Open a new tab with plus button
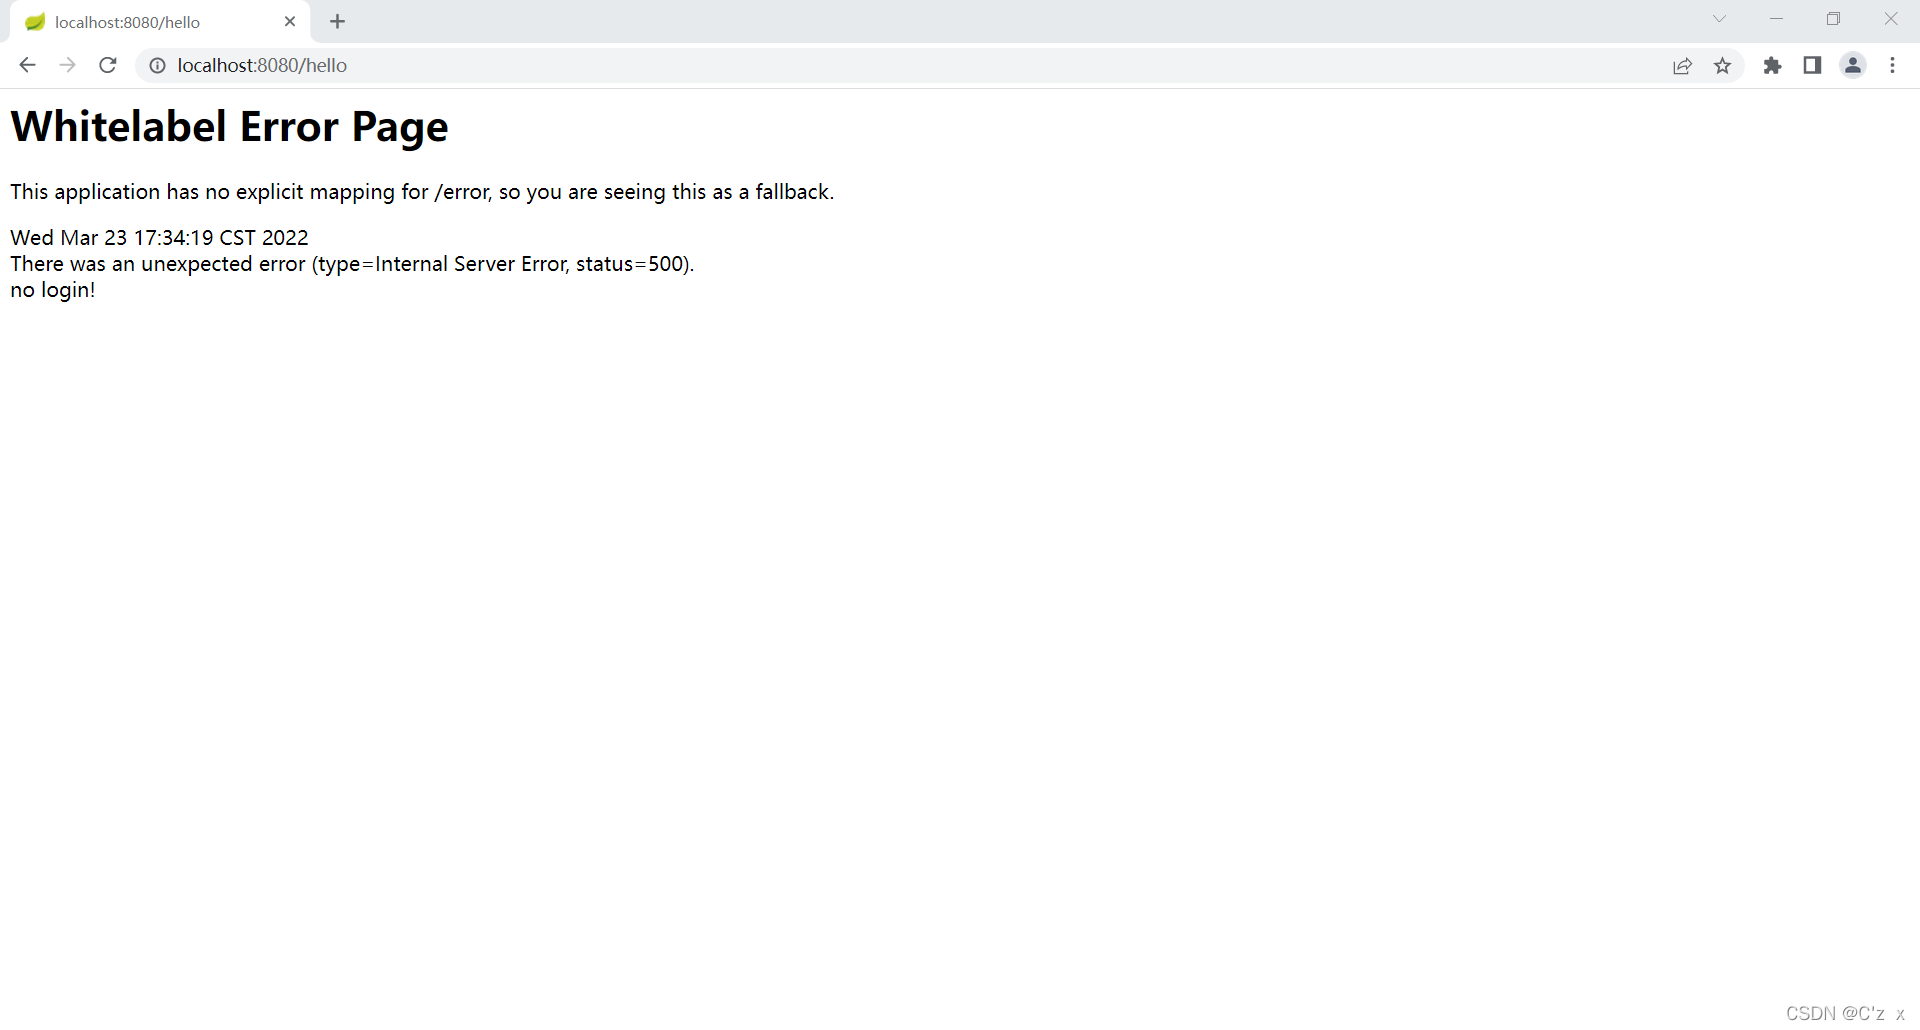This screenshot has width=1920, height=1030. [337, 21]
